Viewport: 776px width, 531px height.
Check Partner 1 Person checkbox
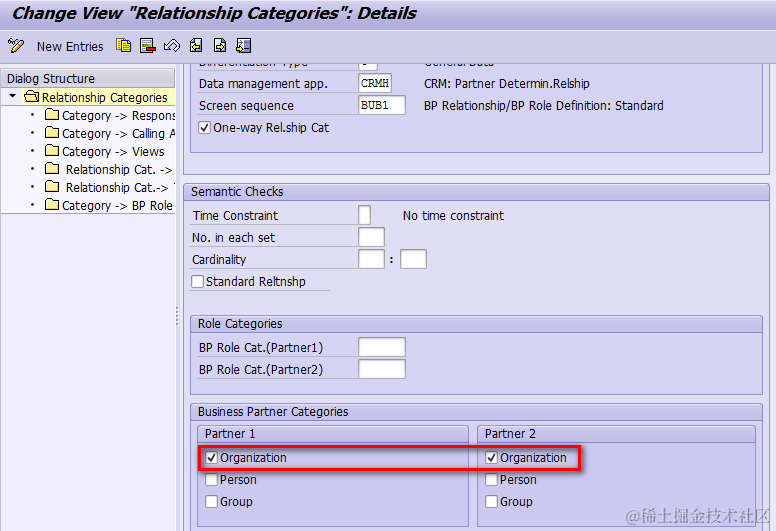(211, 480)
